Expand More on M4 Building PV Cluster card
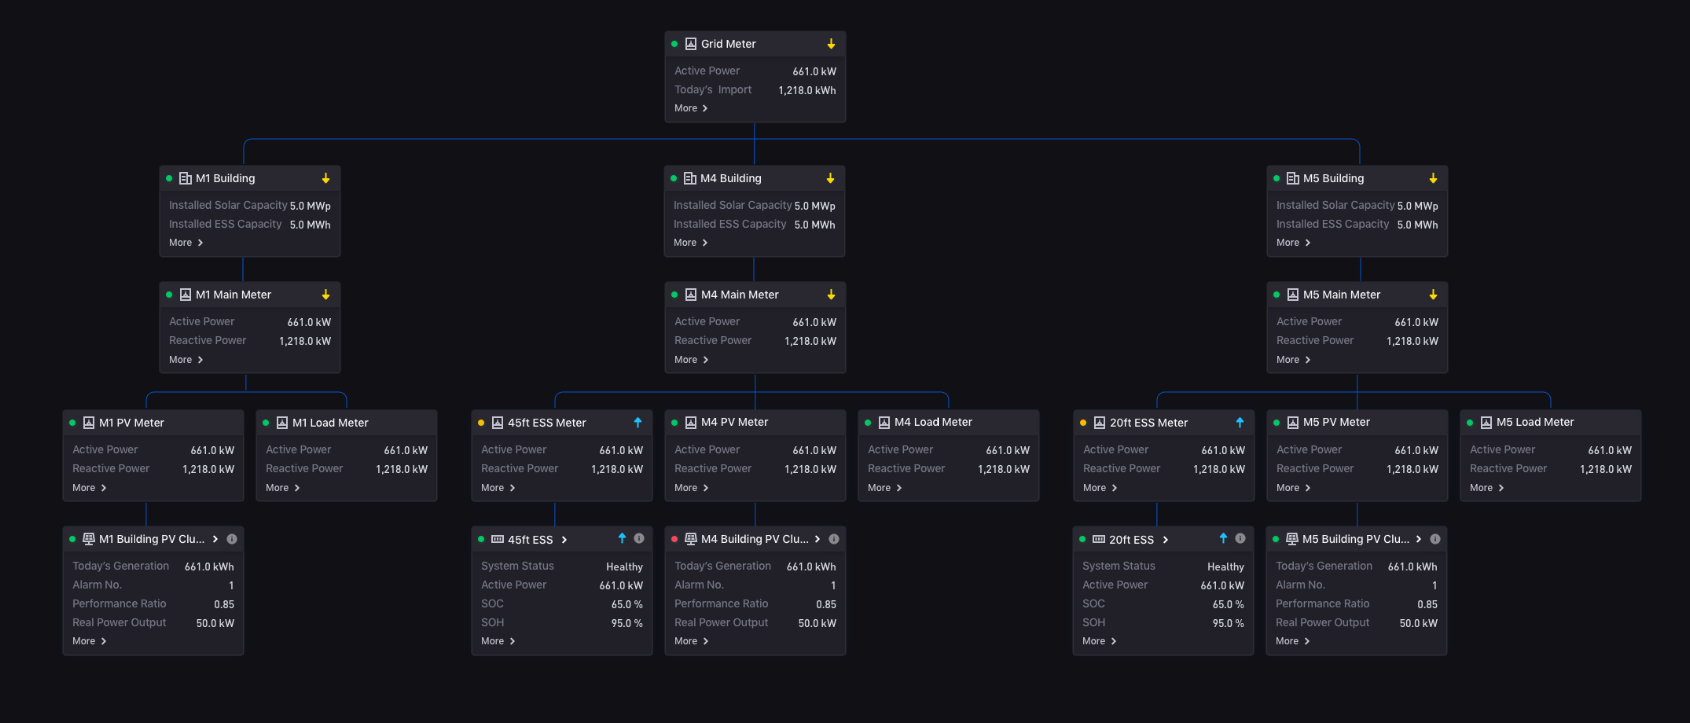The height and width of the screenshot is (723, 1690). coord(691,641)
